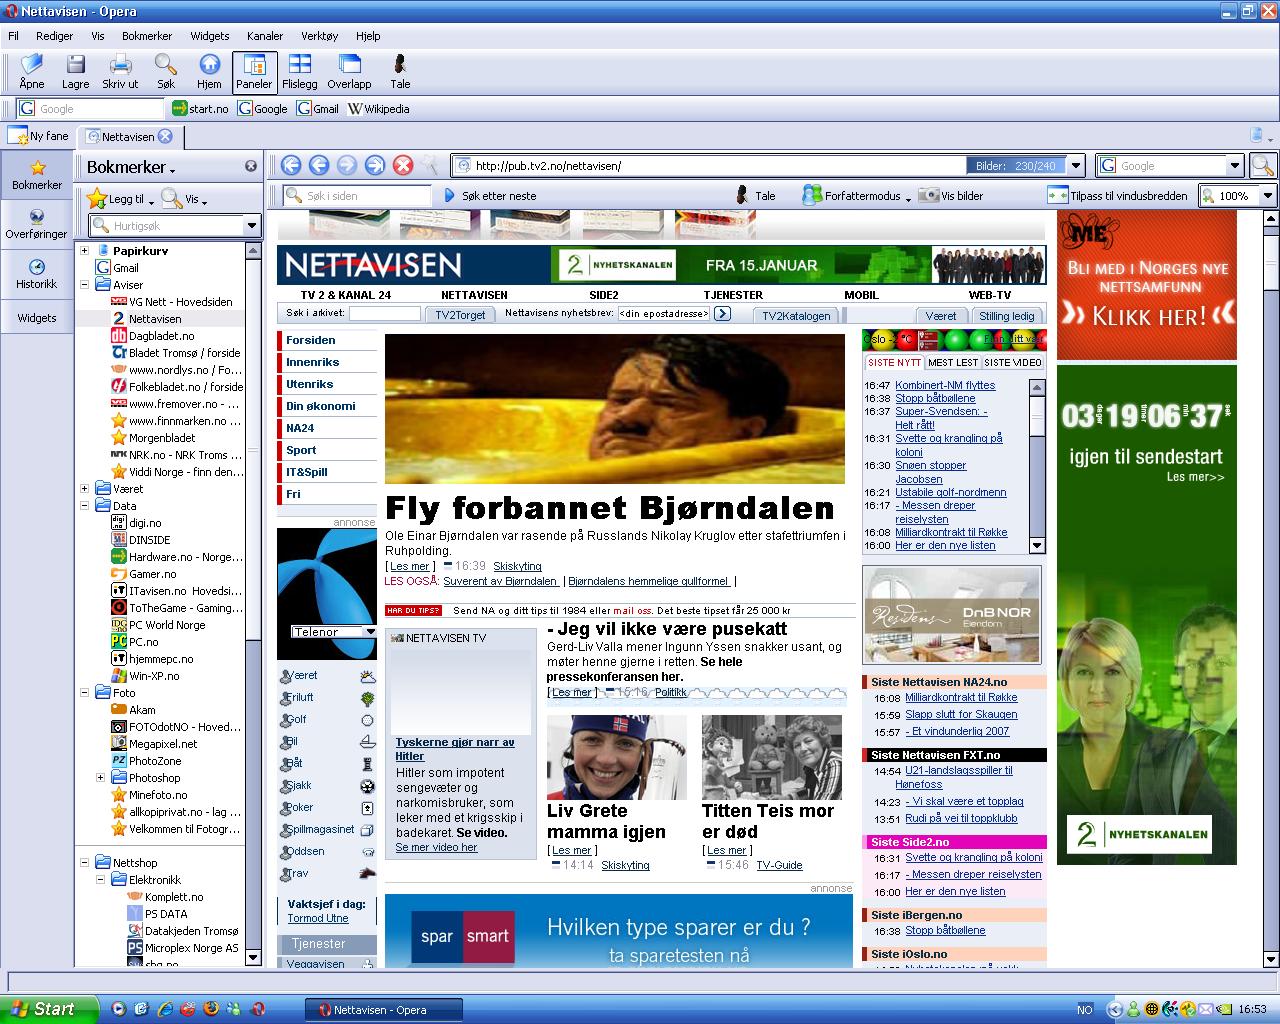Open the Ny fane new tab

[39, 136]
